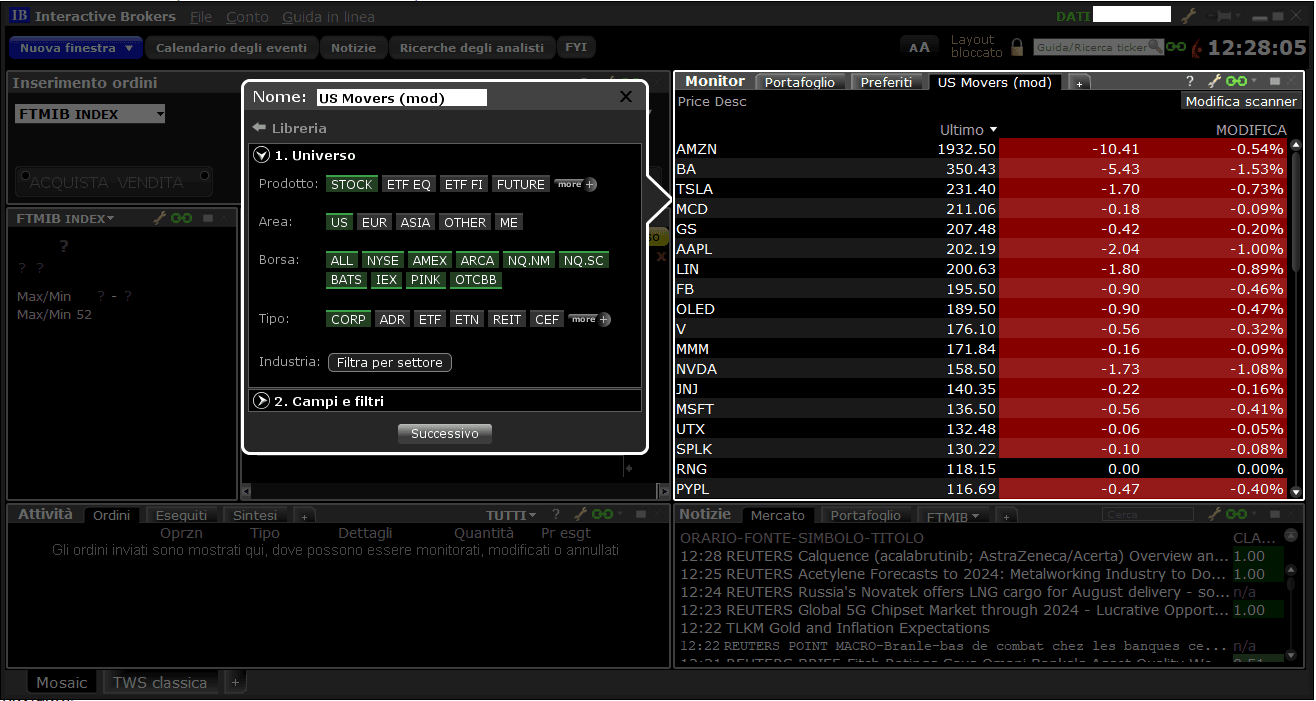
Task: Click the pin icon in the title bar
Action: tap(1221, 16)
